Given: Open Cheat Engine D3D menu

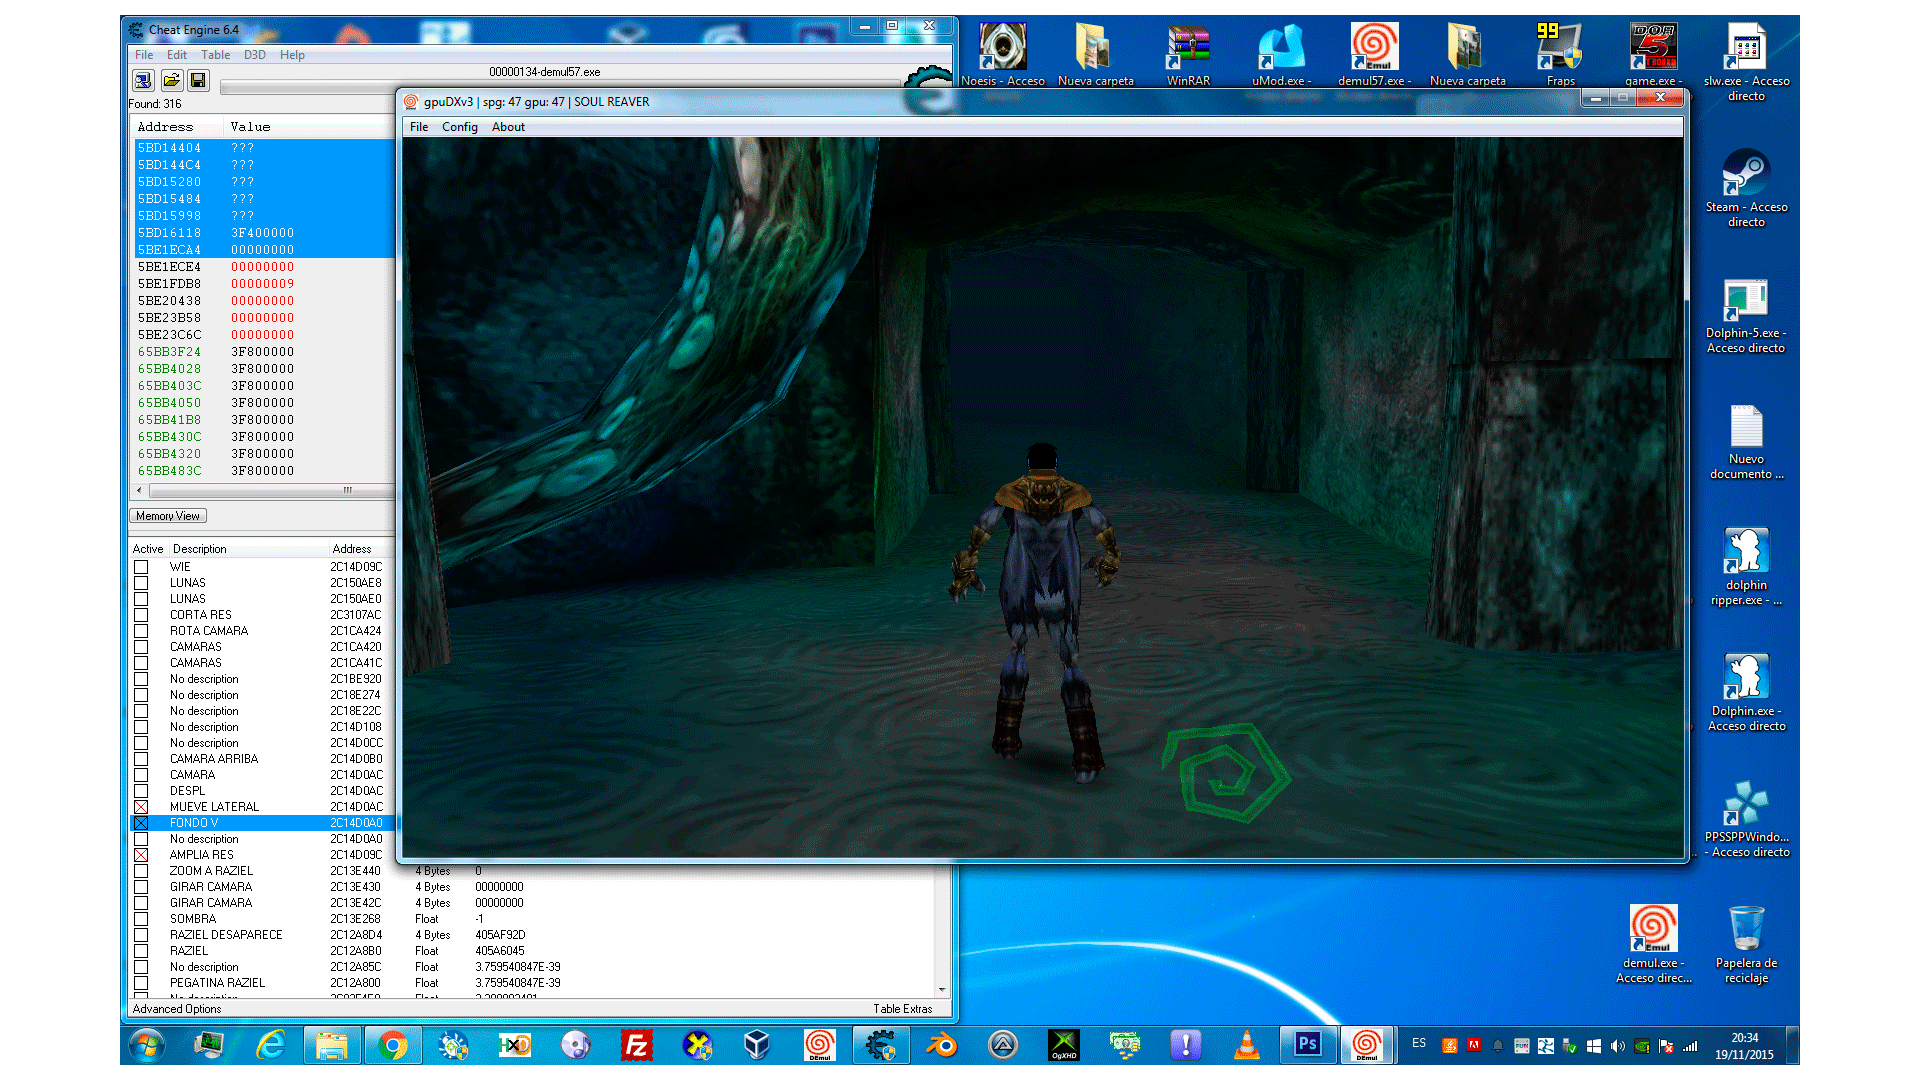Looking at the screenshot, I should tap(255, 55).
